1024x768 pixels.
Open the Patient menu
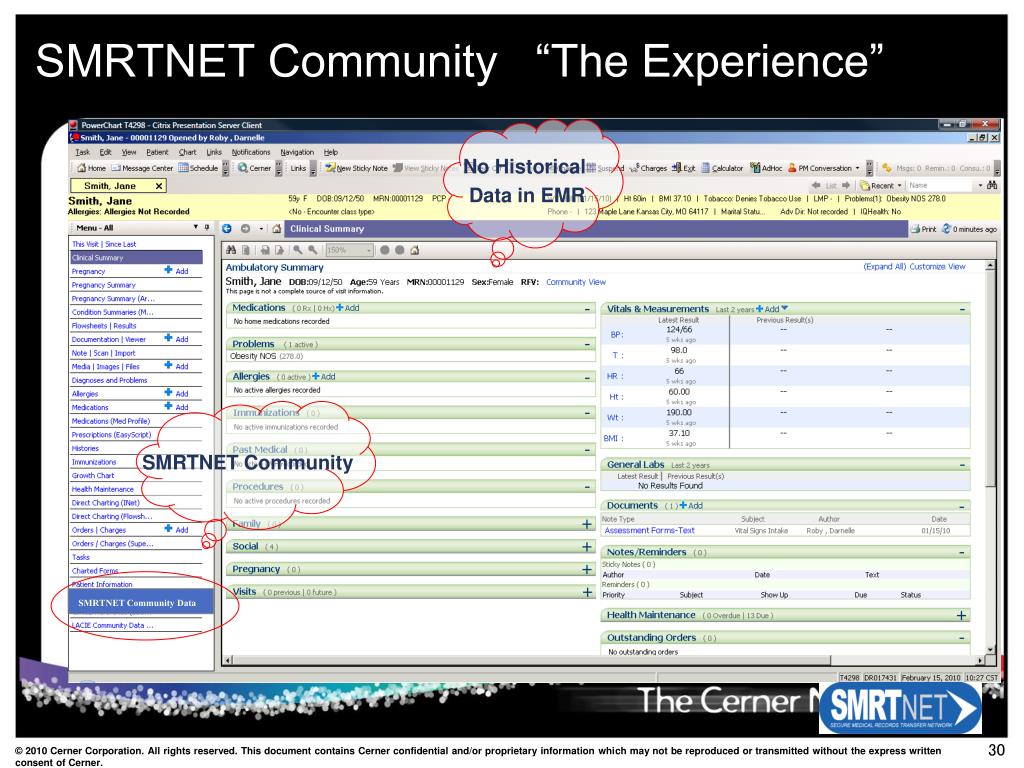(x=157, y=152)
